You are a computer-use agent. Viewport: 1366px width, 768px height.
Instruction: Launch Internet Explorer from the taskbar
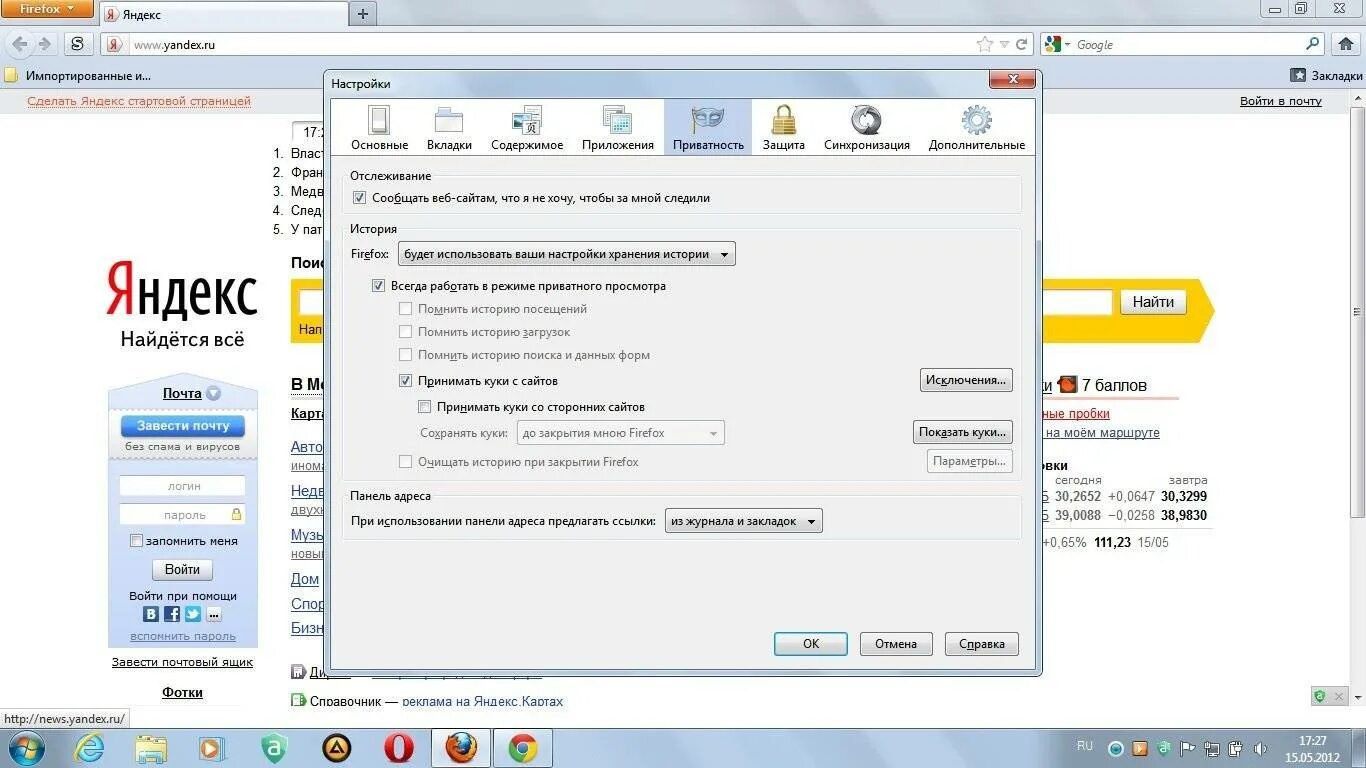89,748
